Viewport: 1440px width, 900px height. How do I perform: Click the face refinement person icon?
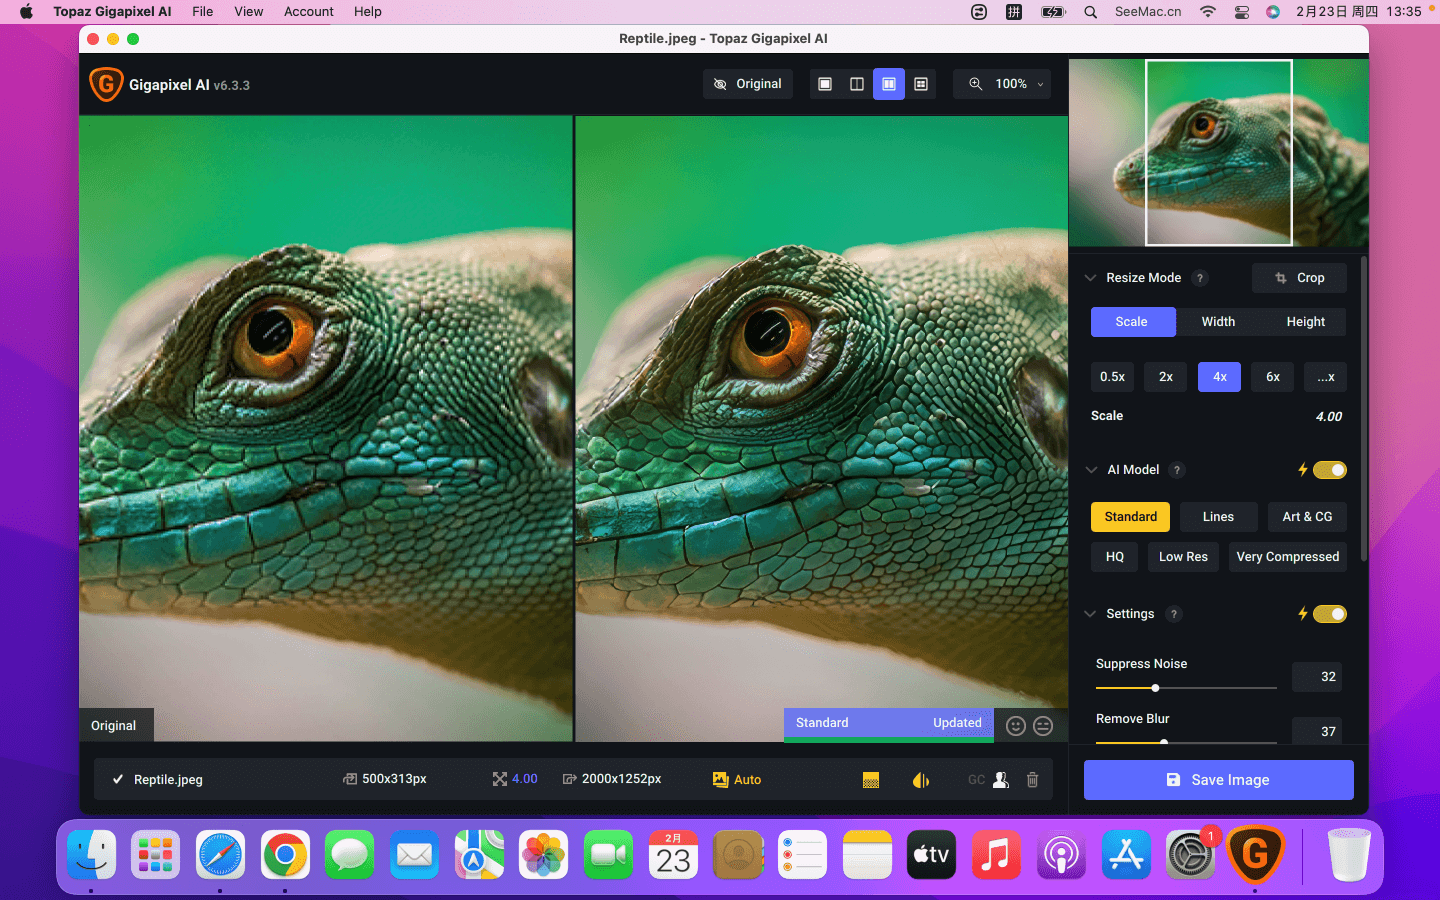coord(1001,780)
